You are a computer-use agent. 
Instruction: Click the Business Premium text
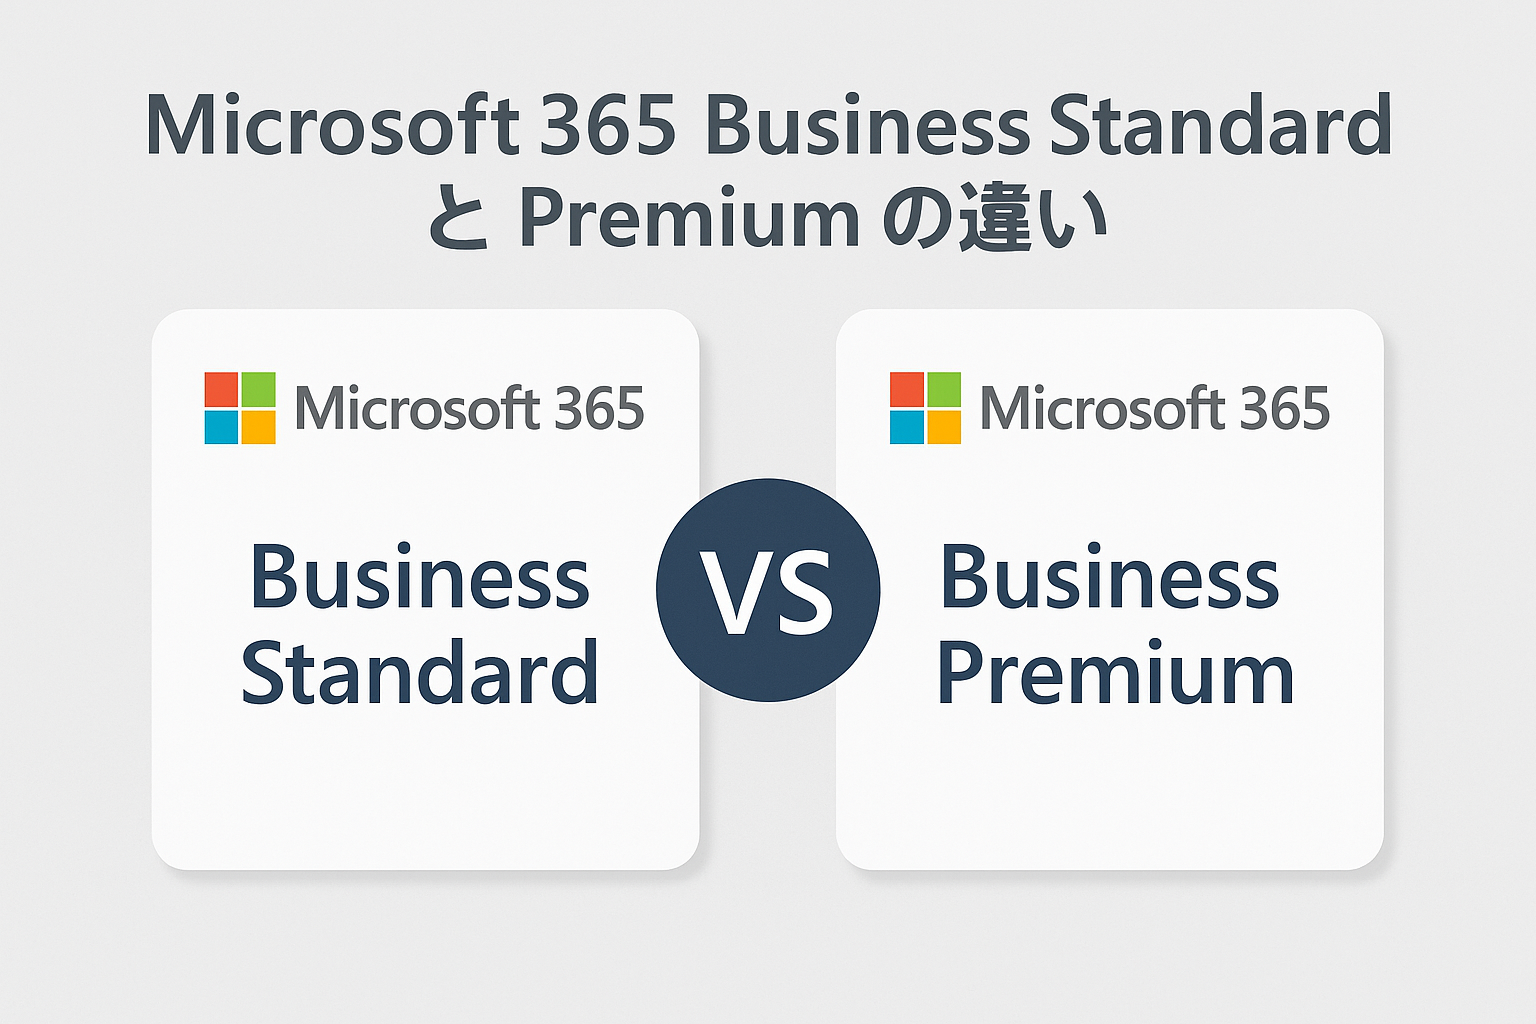pos(1114,624)
